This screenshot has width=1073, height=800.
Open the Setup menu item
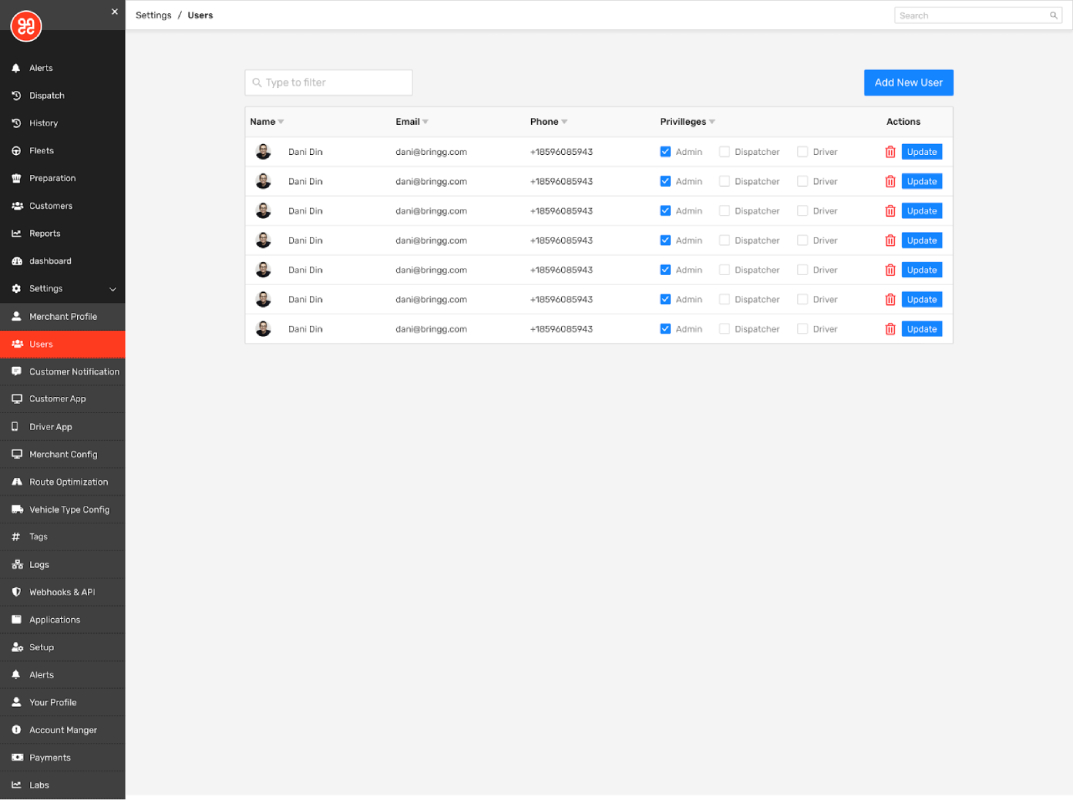tap(62, 647)
